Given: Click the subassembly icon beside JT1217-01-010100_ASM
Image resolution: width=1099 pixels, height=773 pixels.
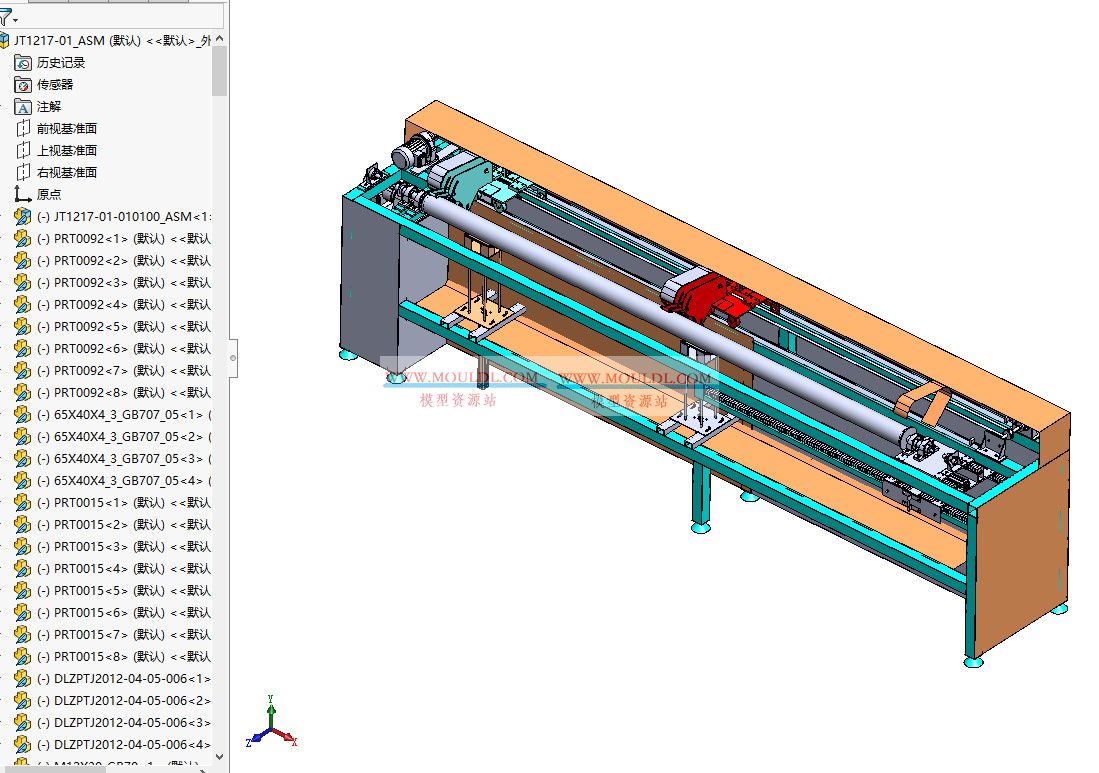Looking at the screenshot, I should [22, 216].
